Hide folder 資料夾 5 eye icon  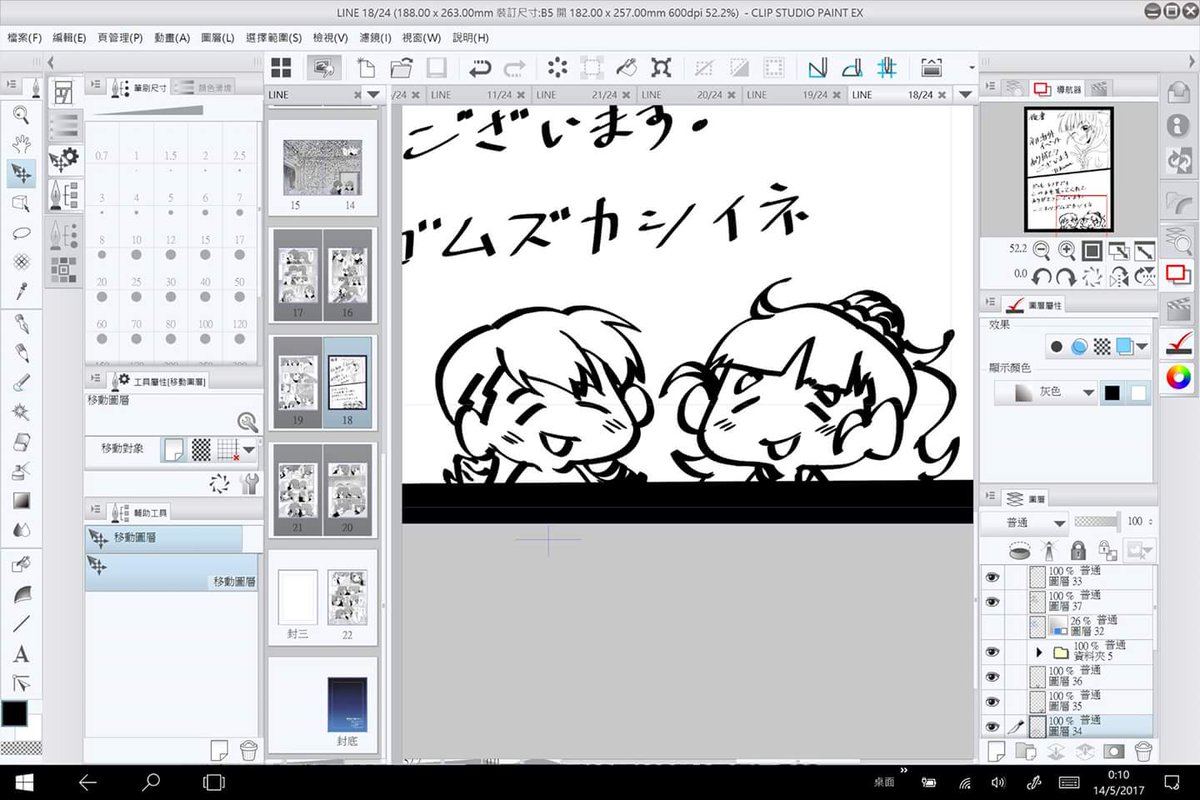coord(992,652)
